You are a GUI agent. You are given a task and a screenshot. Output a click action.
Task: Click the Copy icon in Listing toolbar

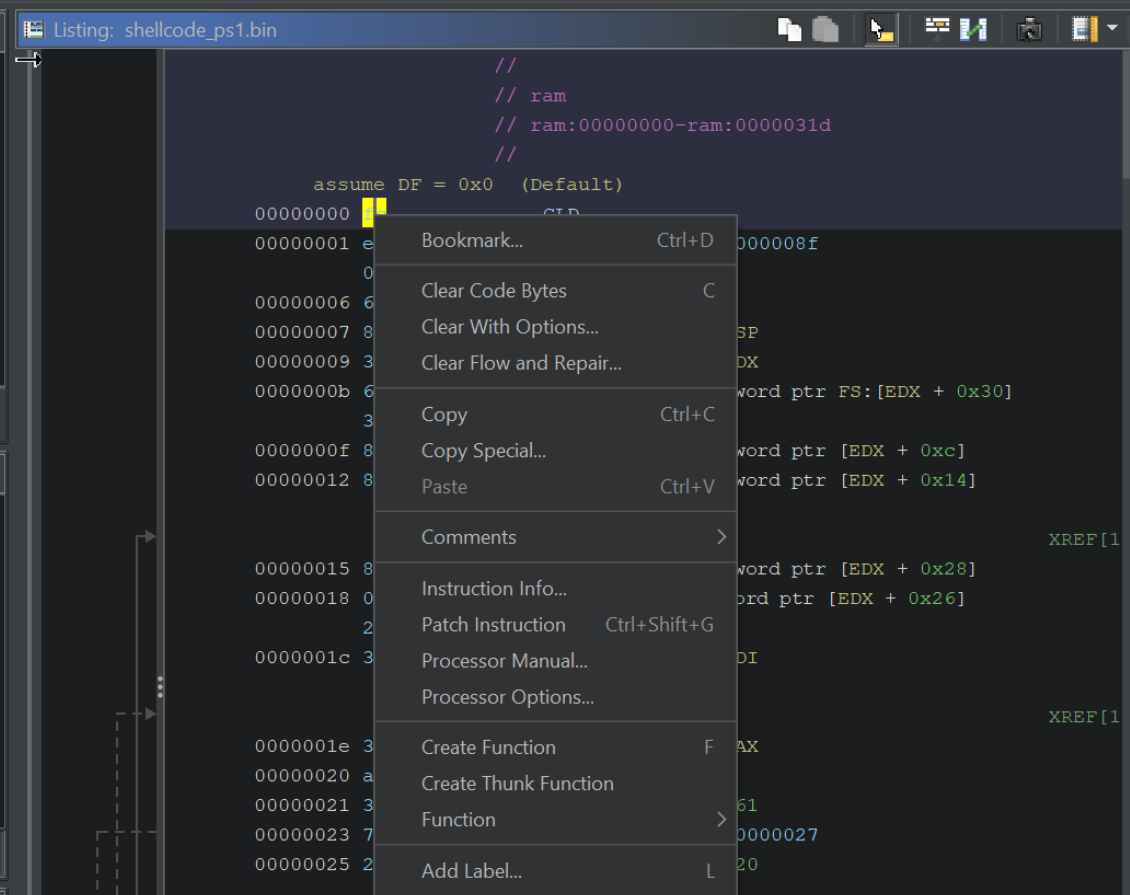click(x=789, y=30)
